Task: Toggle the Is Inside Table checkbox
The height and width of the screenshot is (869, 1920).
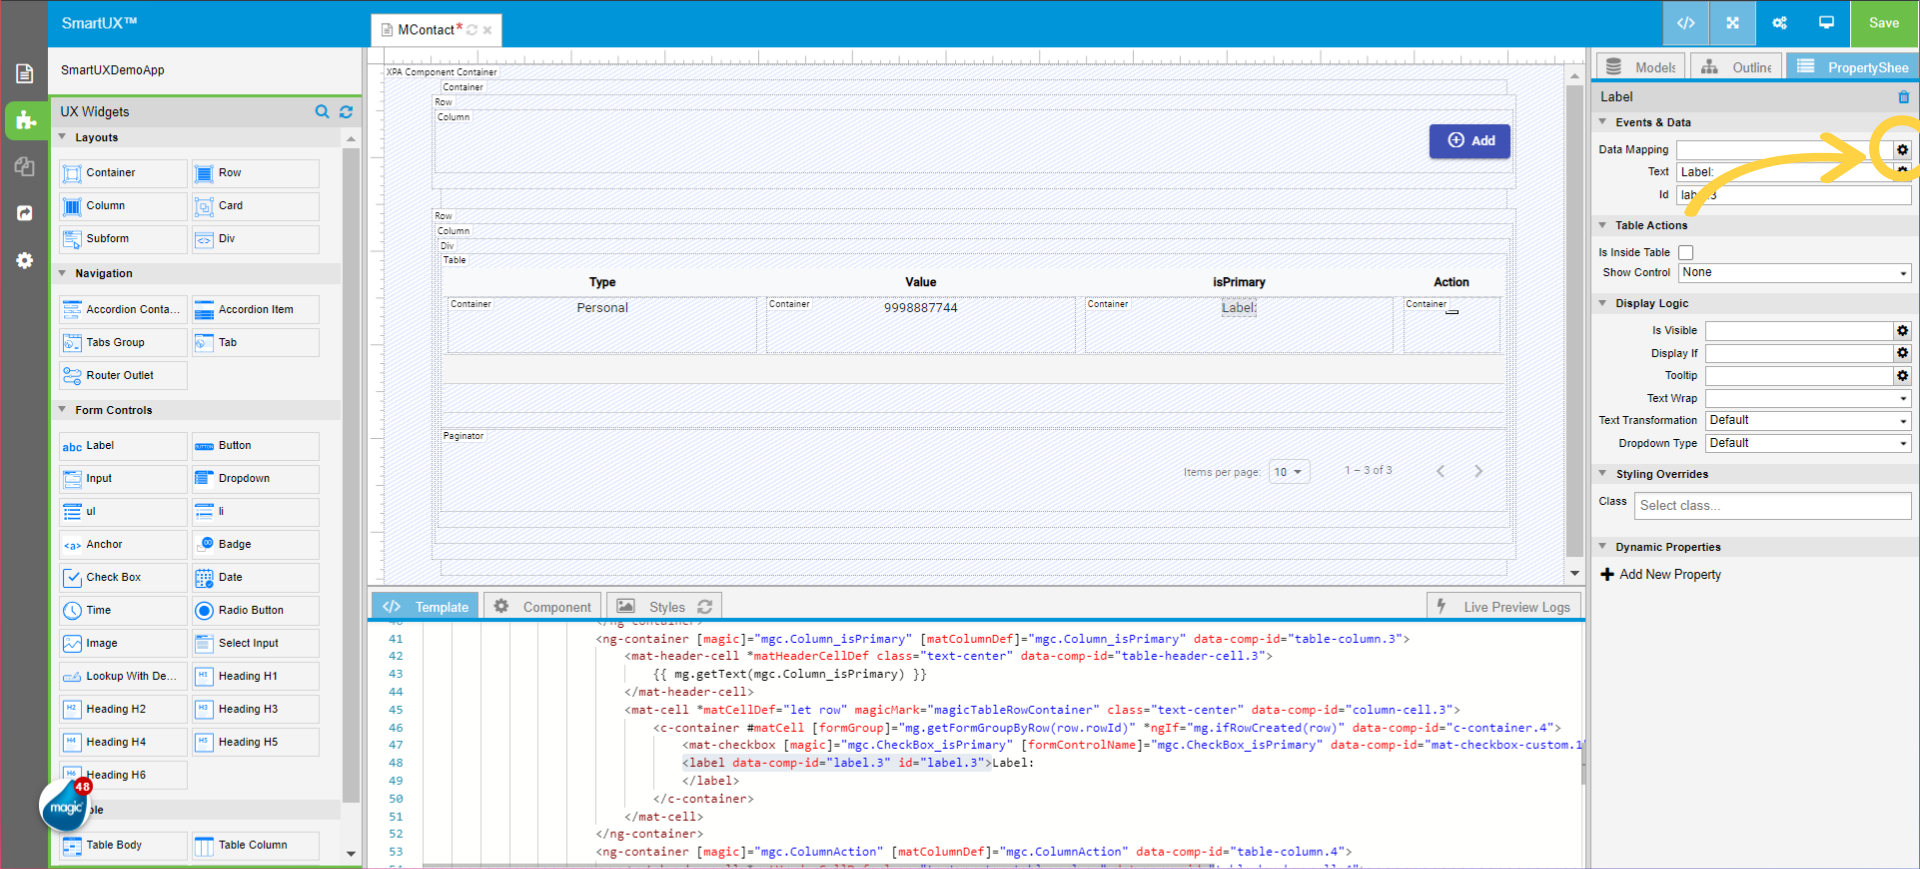Action: point(1686,253)
